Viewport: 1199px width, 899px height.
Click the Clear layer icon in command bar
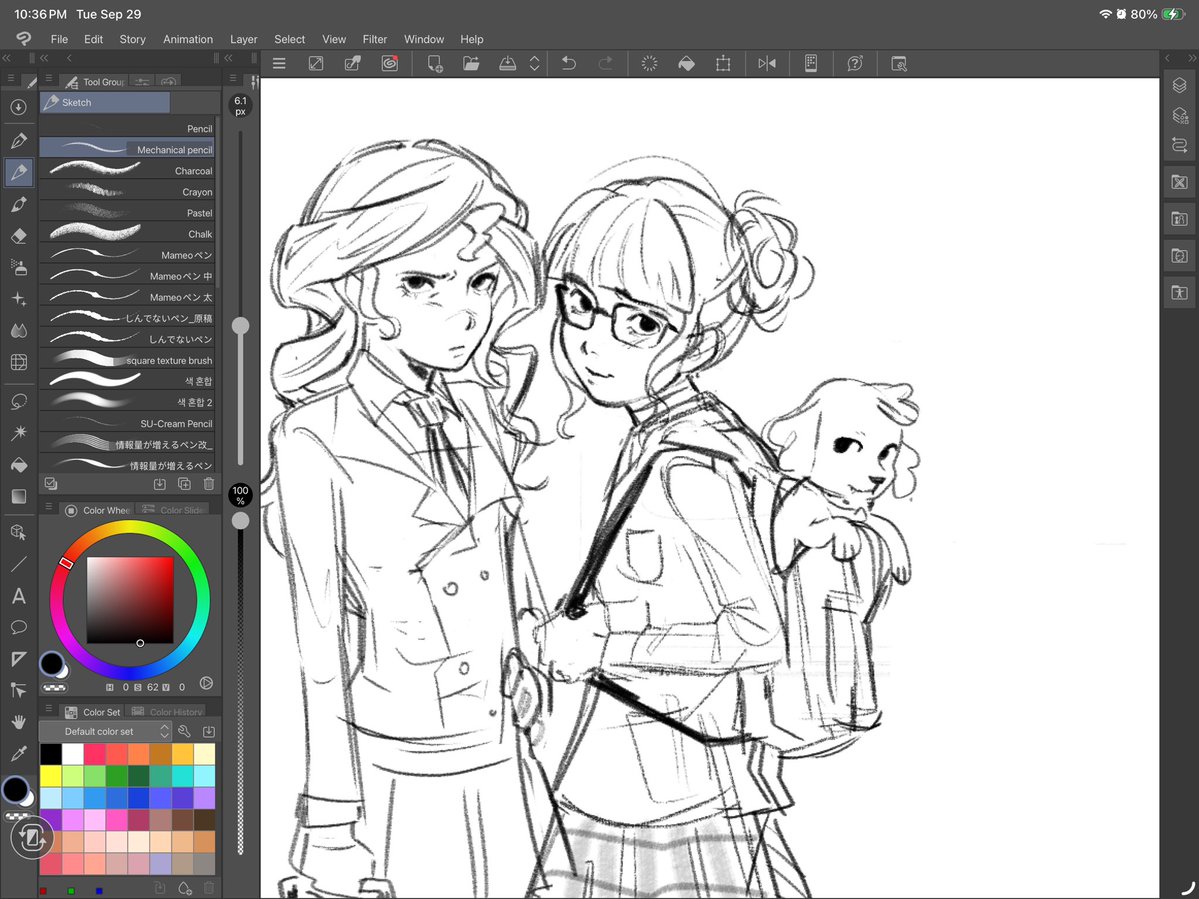pos(649,64)
